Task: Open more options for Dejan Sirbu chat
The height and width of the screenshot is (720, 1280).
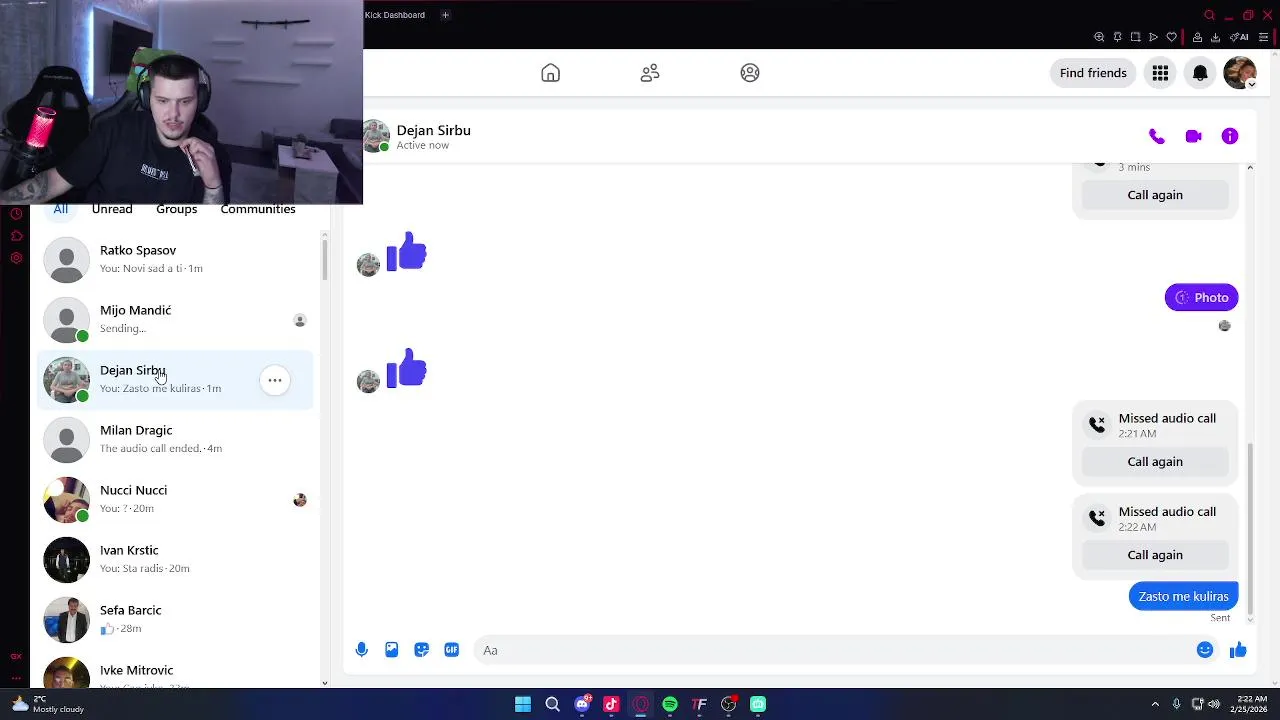Action: (x=275, y=380)
